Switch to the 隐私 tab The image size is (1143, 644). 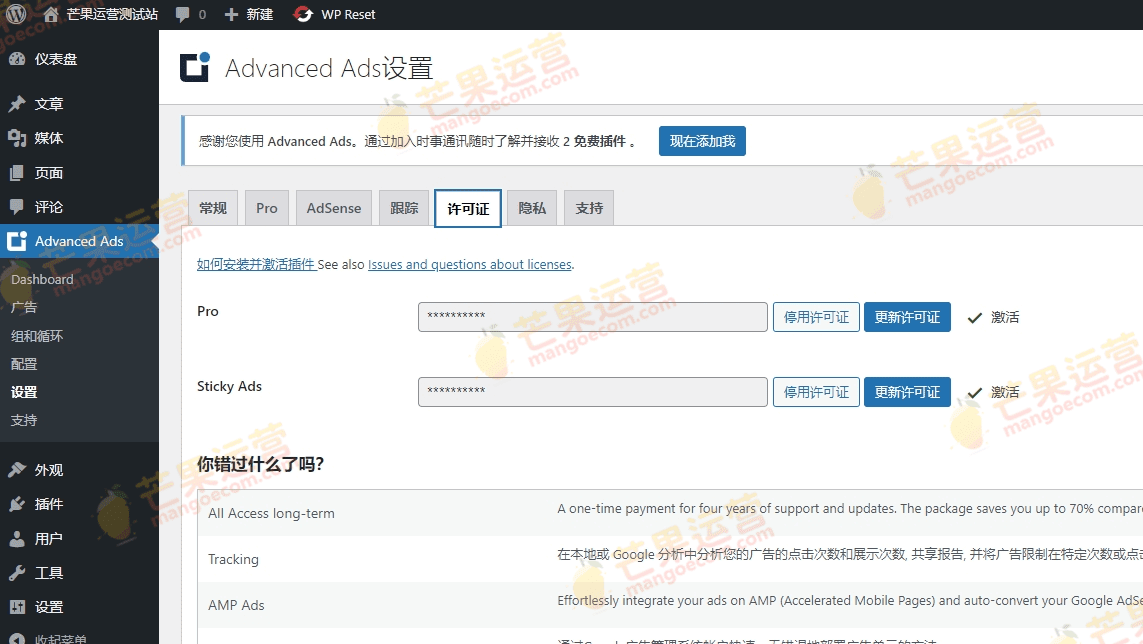(x=532, y=209)
